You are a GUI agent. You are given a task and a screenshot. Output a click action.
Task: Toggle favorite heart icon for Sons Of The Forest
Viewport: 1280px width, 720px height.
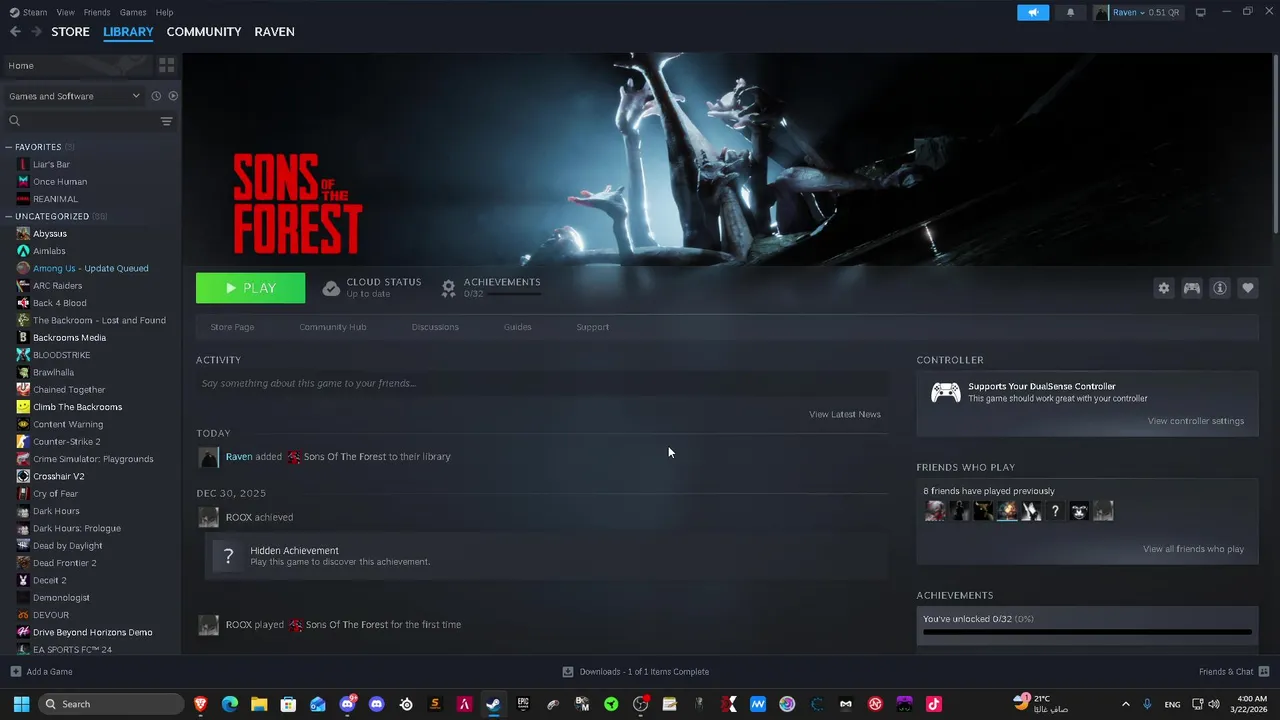[1248, 288]
